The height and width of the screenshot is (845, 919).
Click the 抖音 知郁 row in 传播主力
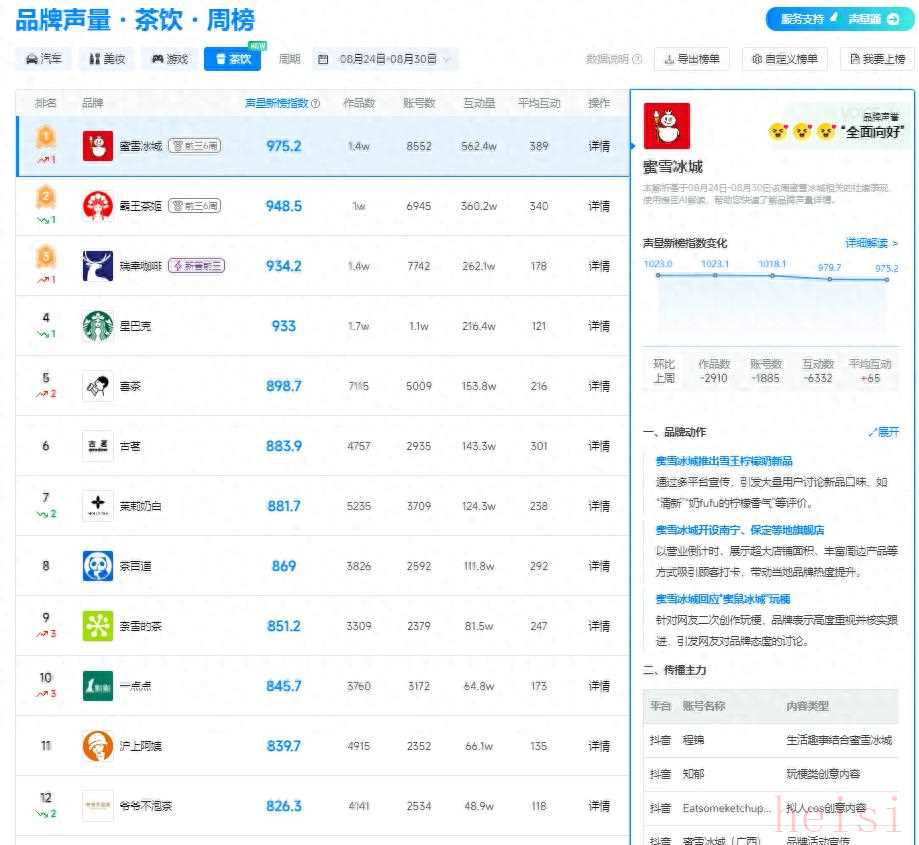[x=771, y=774]
